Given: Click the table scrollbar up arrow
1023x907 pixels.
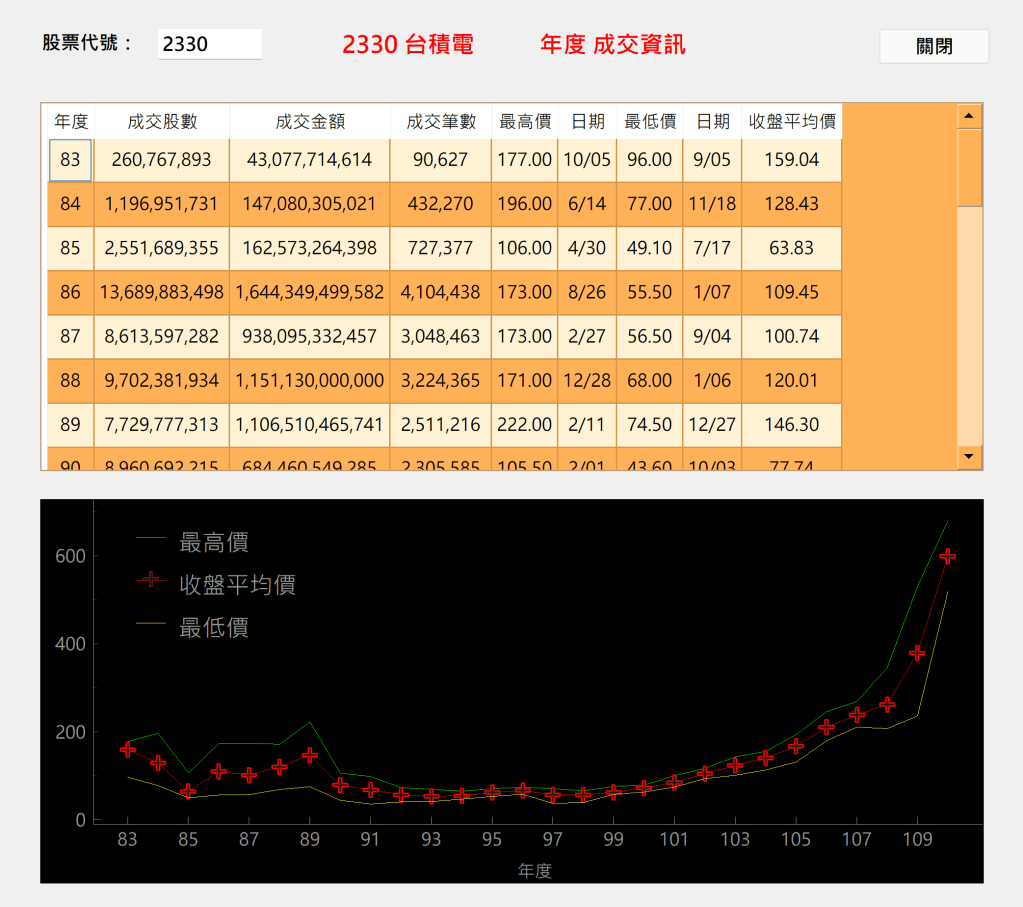Looking at the screenshot, I should [969, 116].
